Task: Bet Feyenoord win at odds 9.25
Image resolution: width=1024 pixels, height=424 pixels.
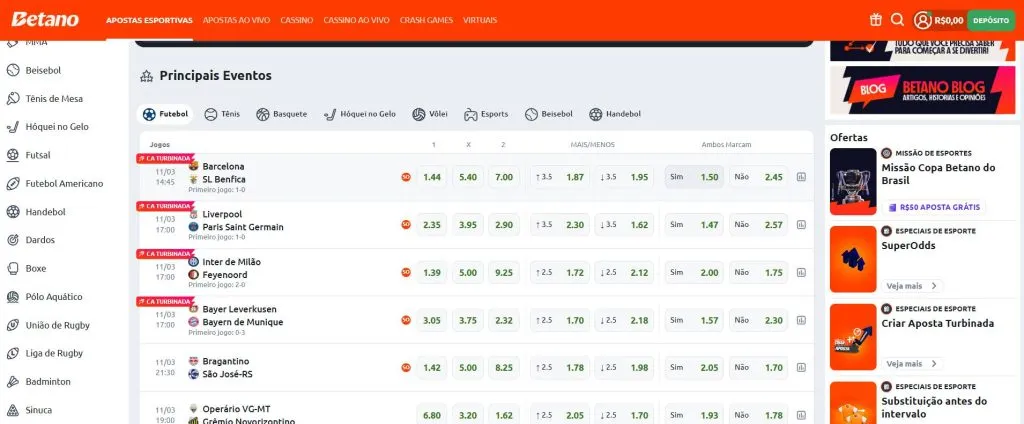Action: click(504, 272)
